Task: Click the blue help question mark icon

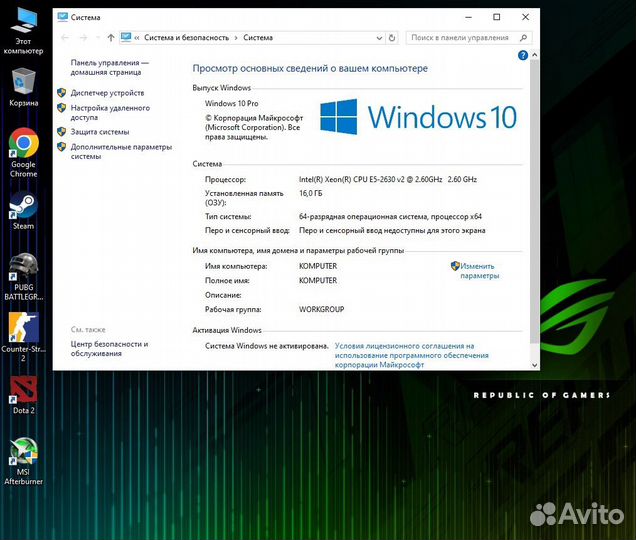Action: pos(523,55)
